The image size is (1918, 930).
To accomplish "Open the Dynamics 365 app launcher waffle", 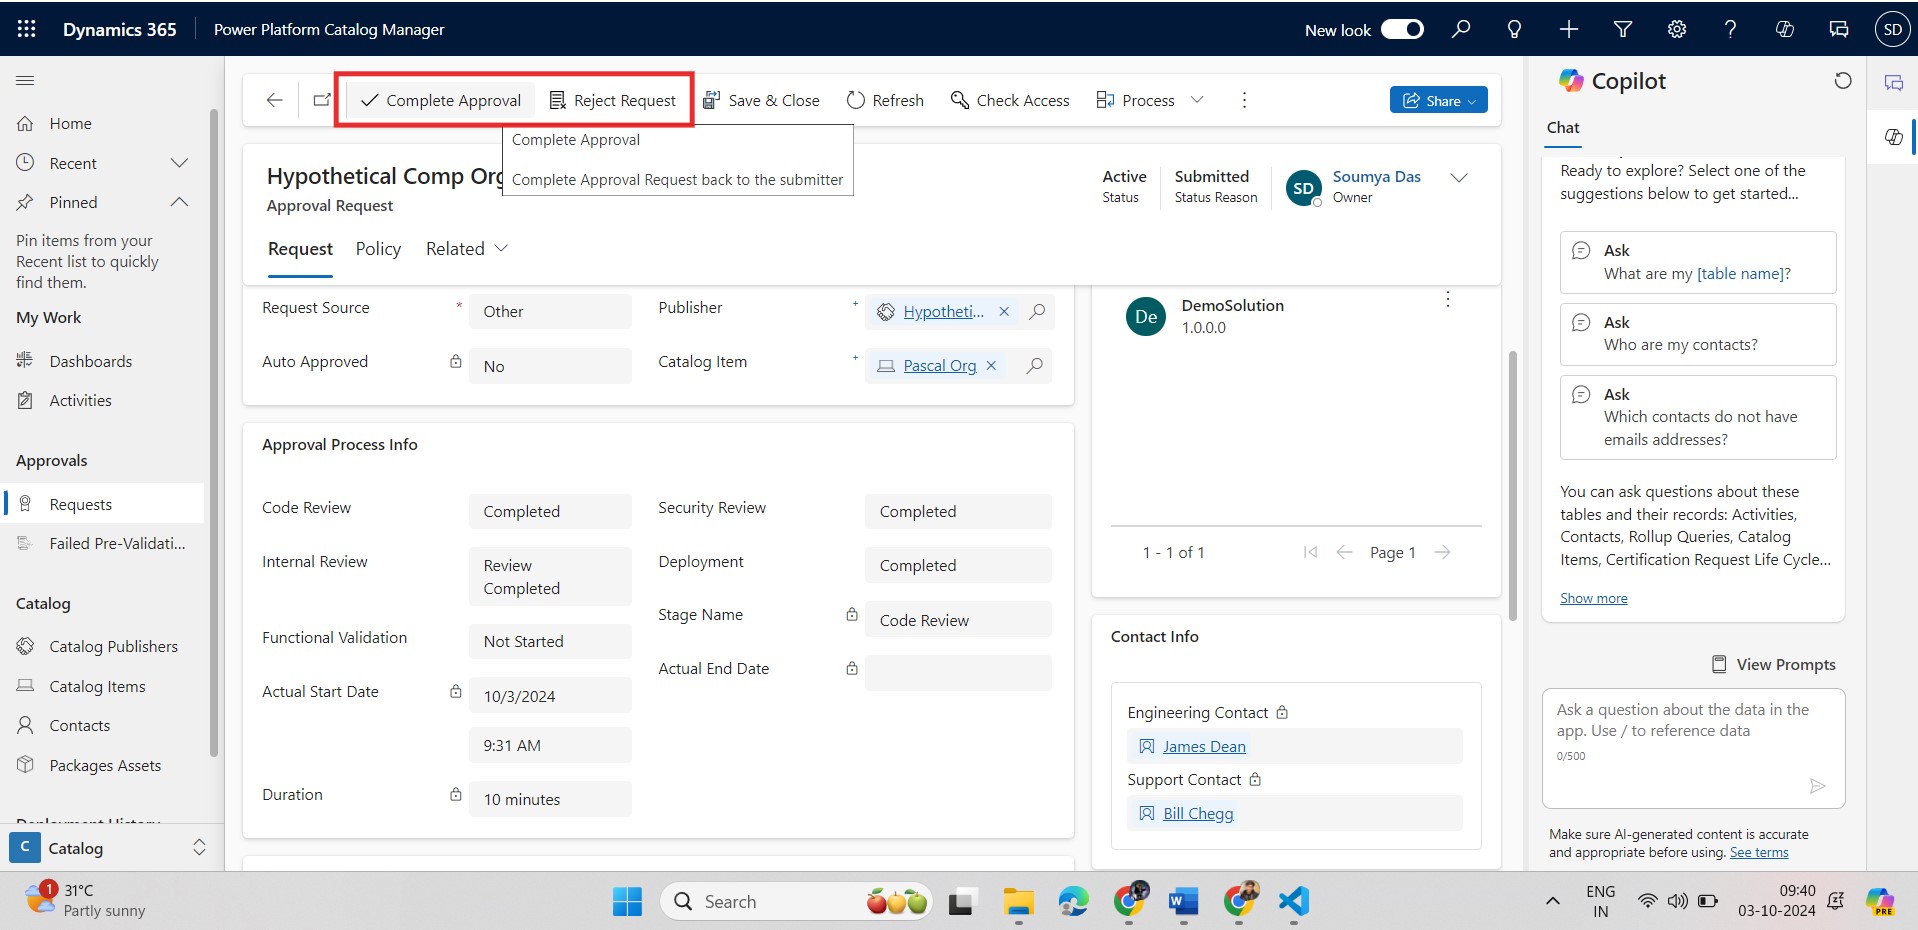I will (x=27, y=29).
